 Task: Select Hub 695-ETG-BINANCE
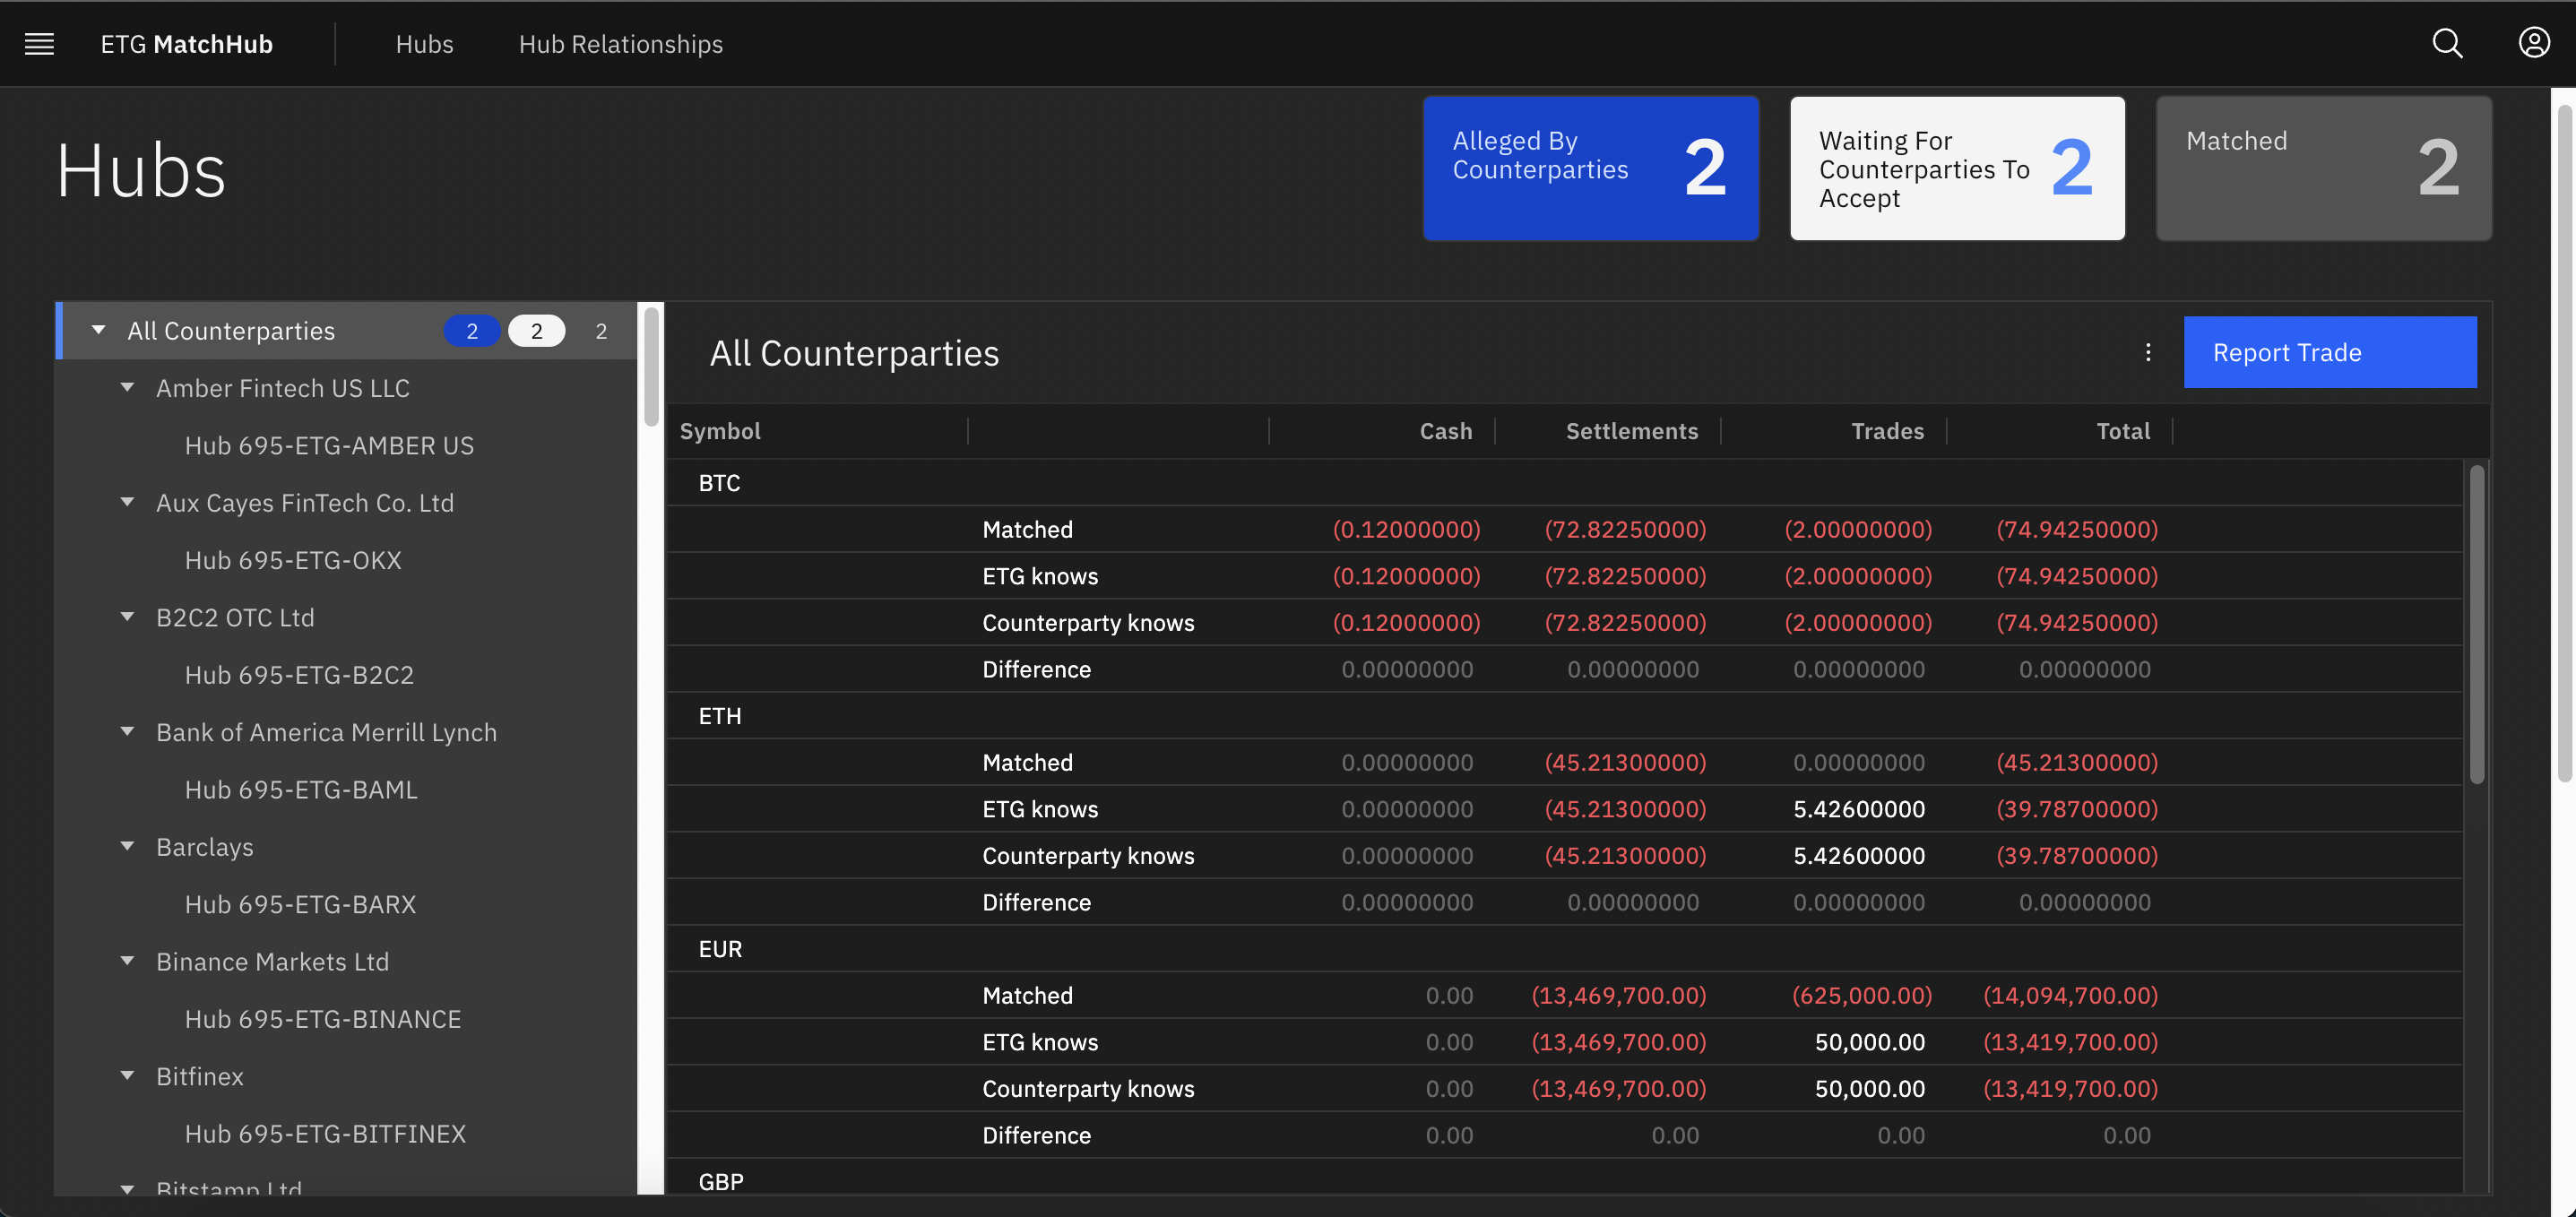[x=323, y=1019]
